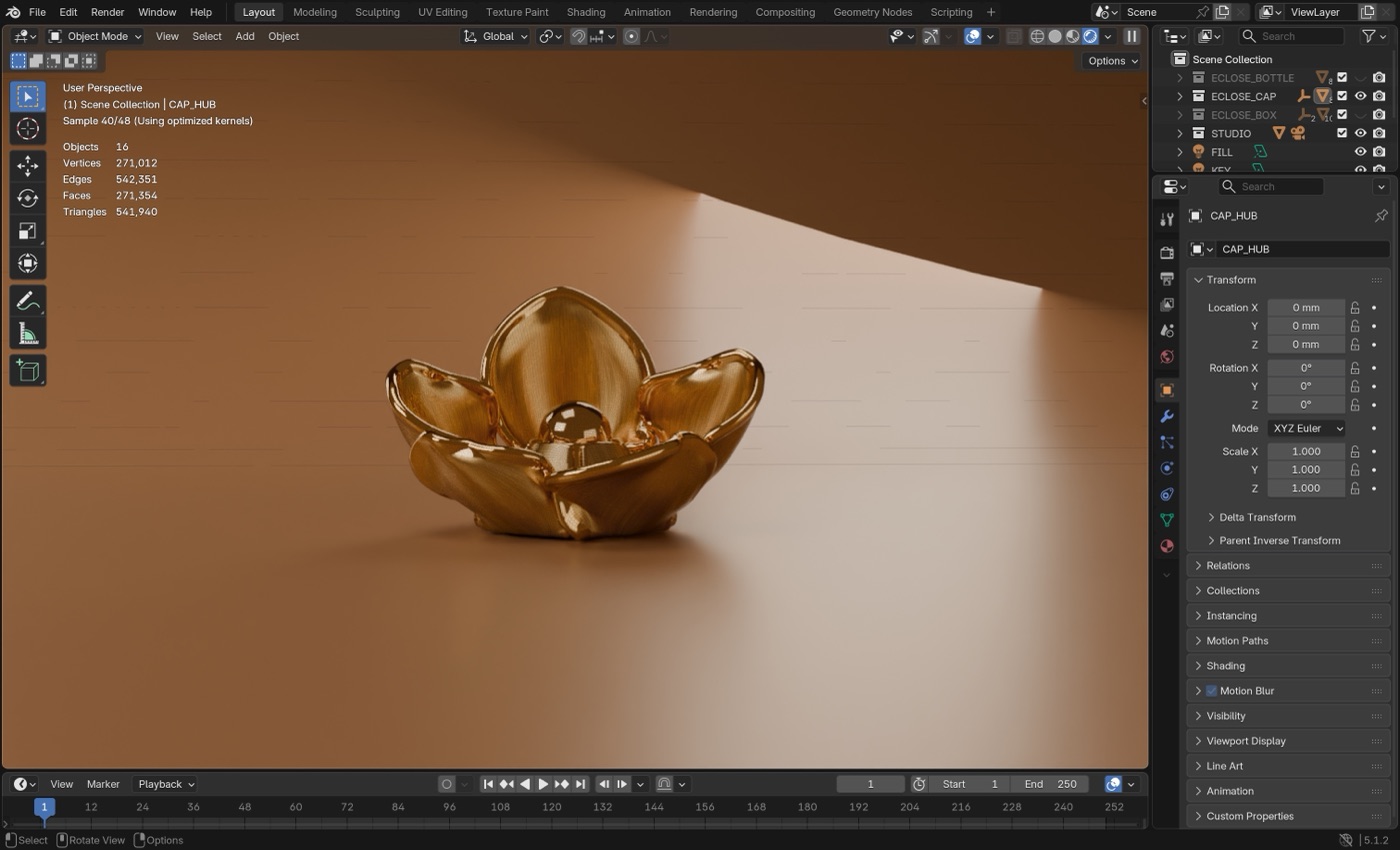Open the Playback dropdown in the timeline
Image resolution: width=1400 pixels, height=850 pixels.
click(166, 784)
